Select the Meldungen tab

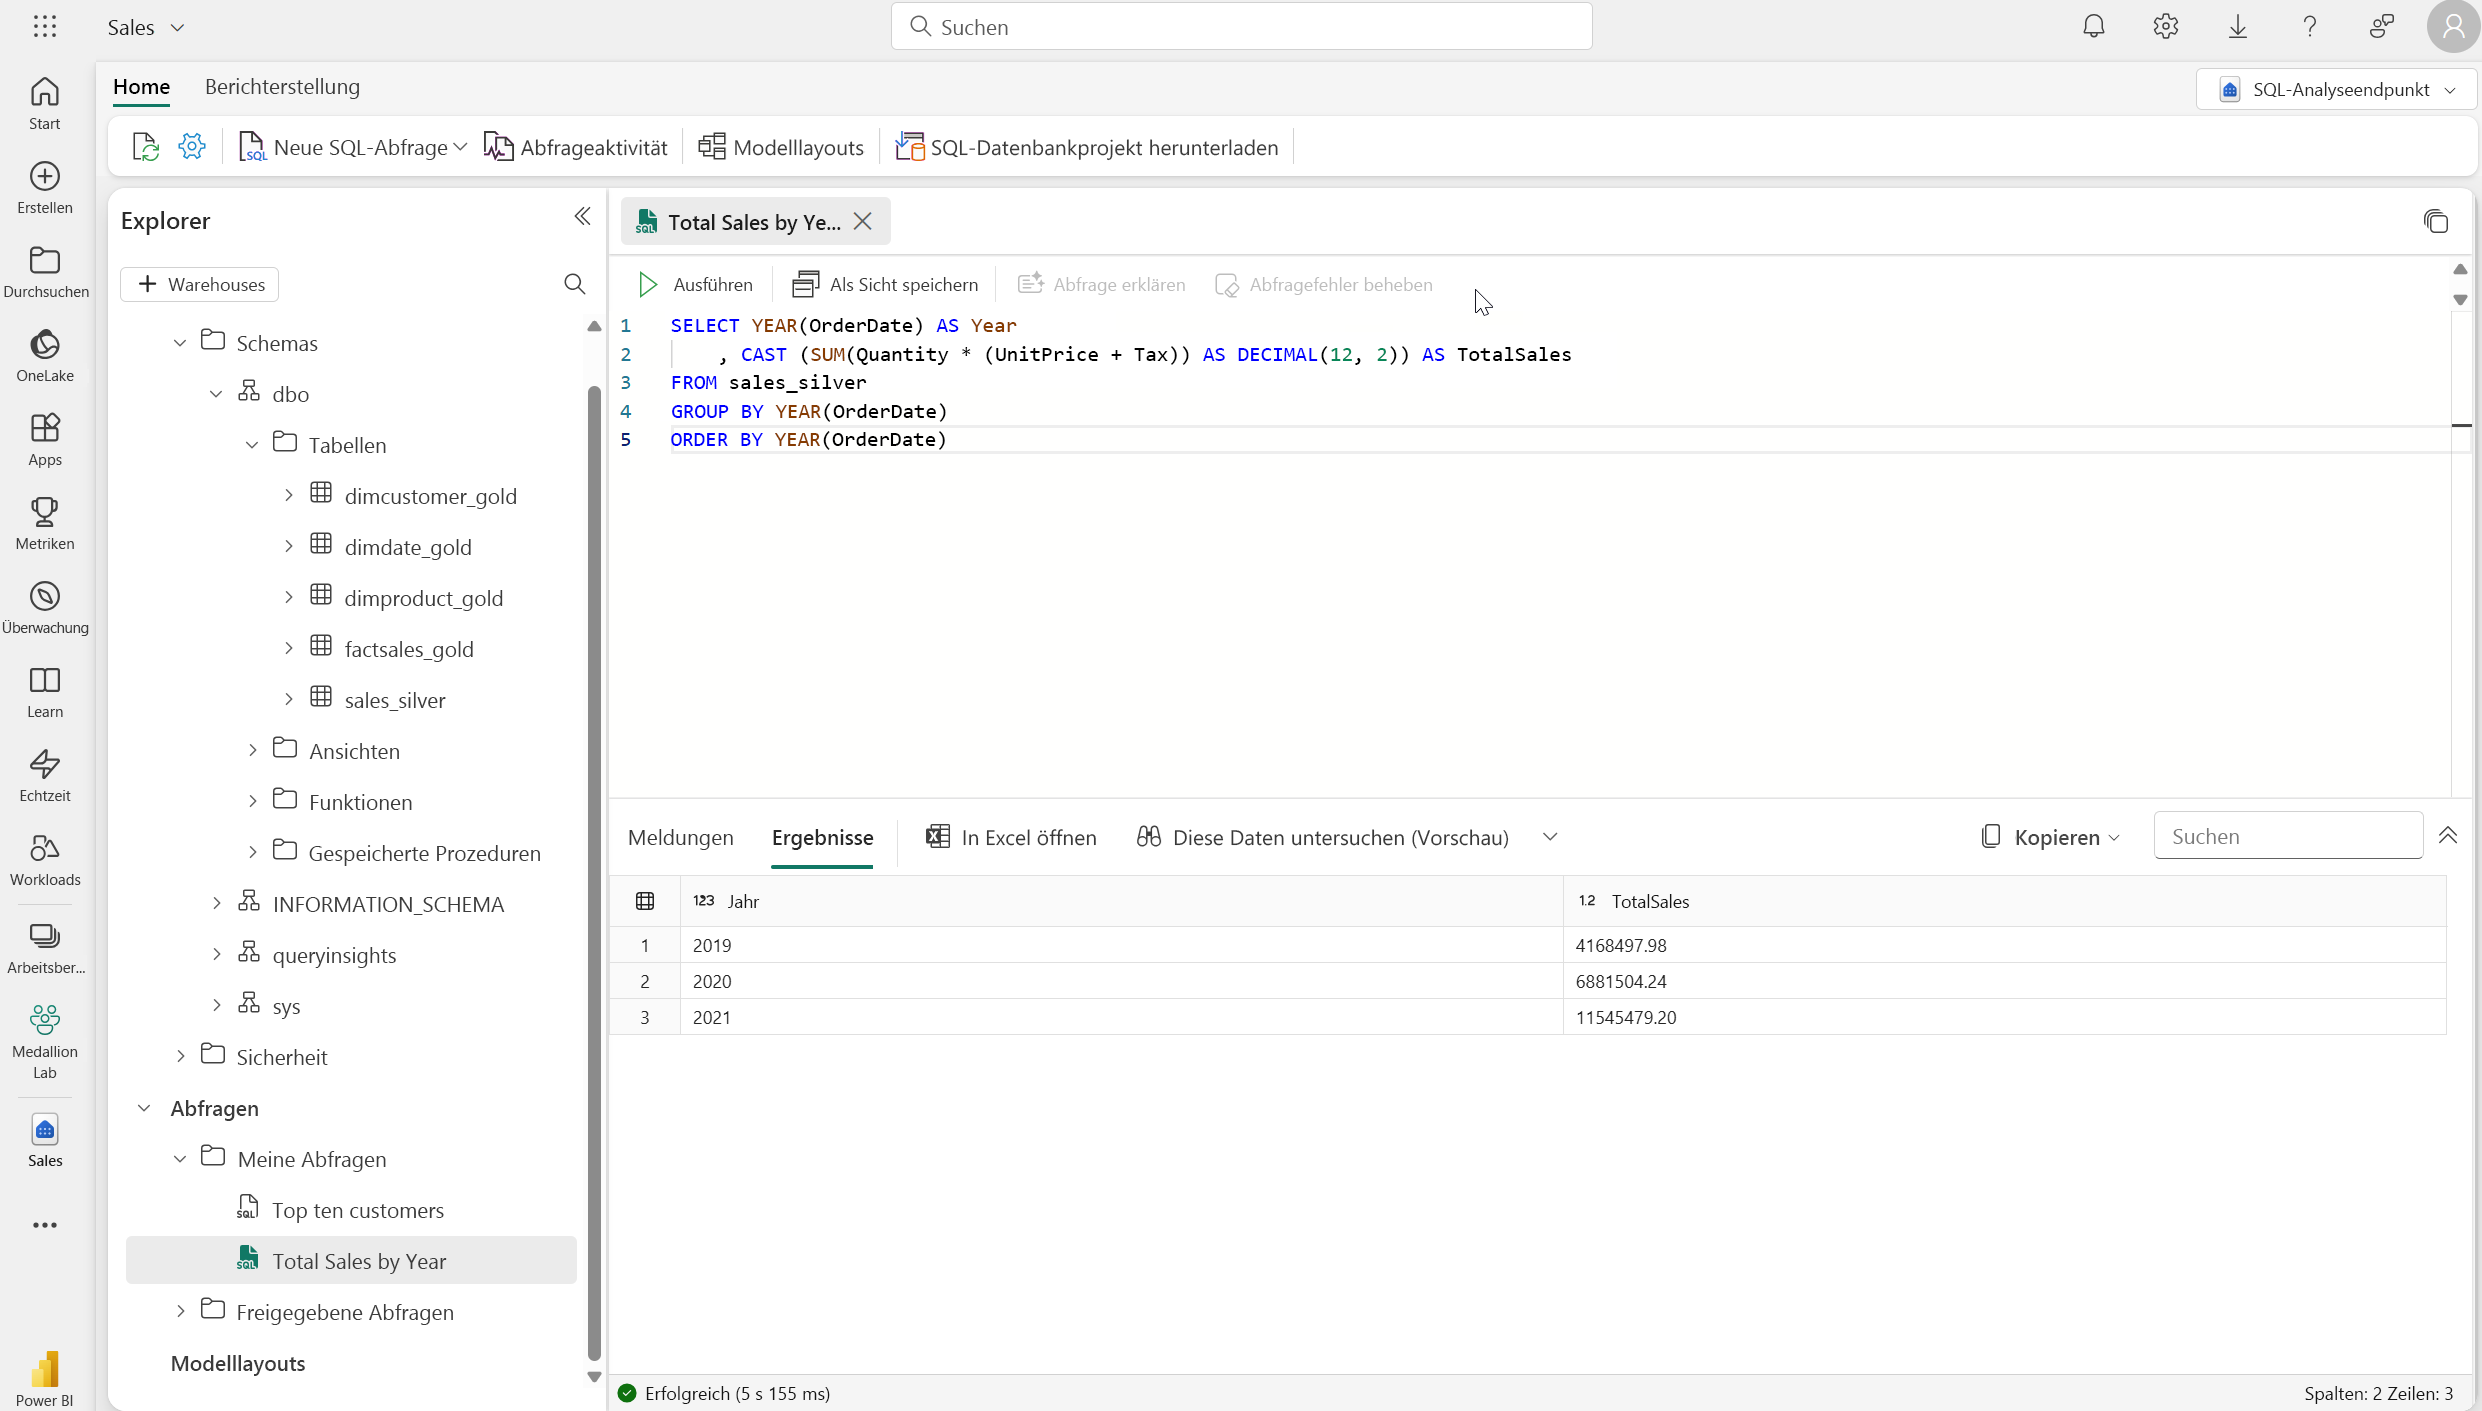680,837
